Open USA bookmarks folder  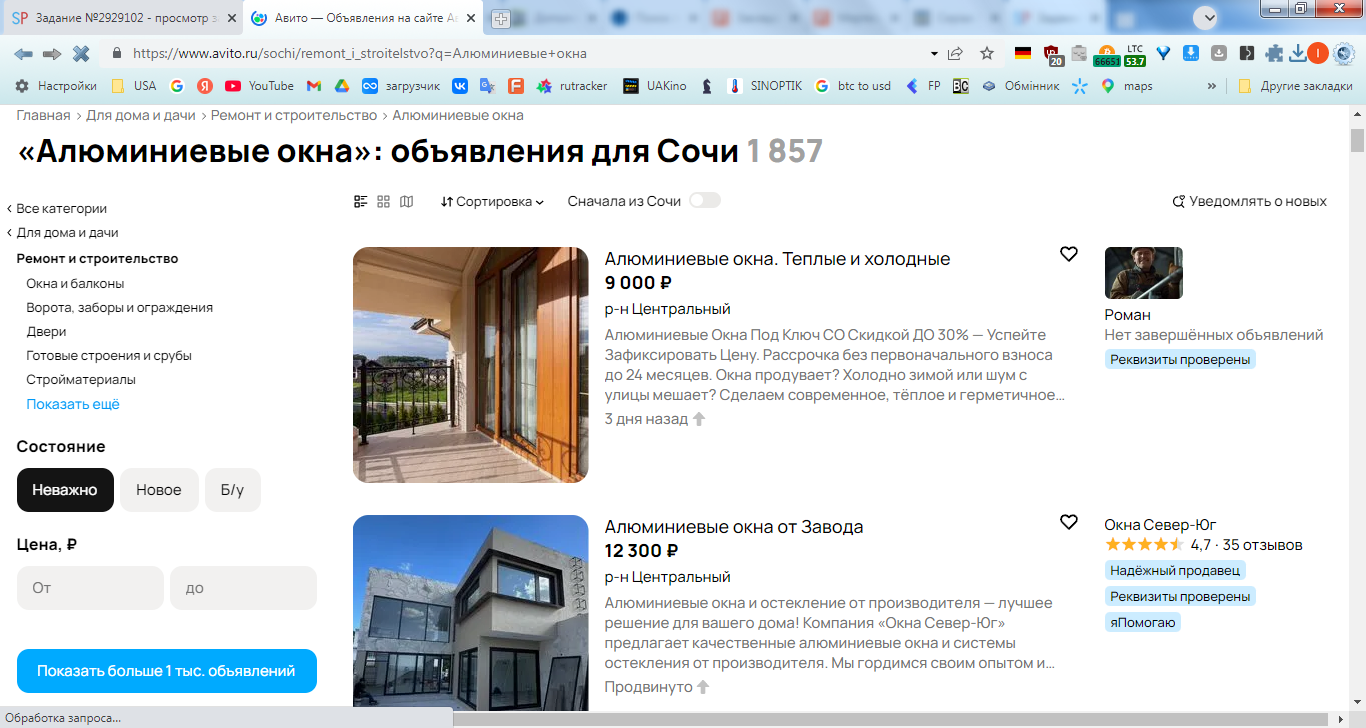coord(133,86)
